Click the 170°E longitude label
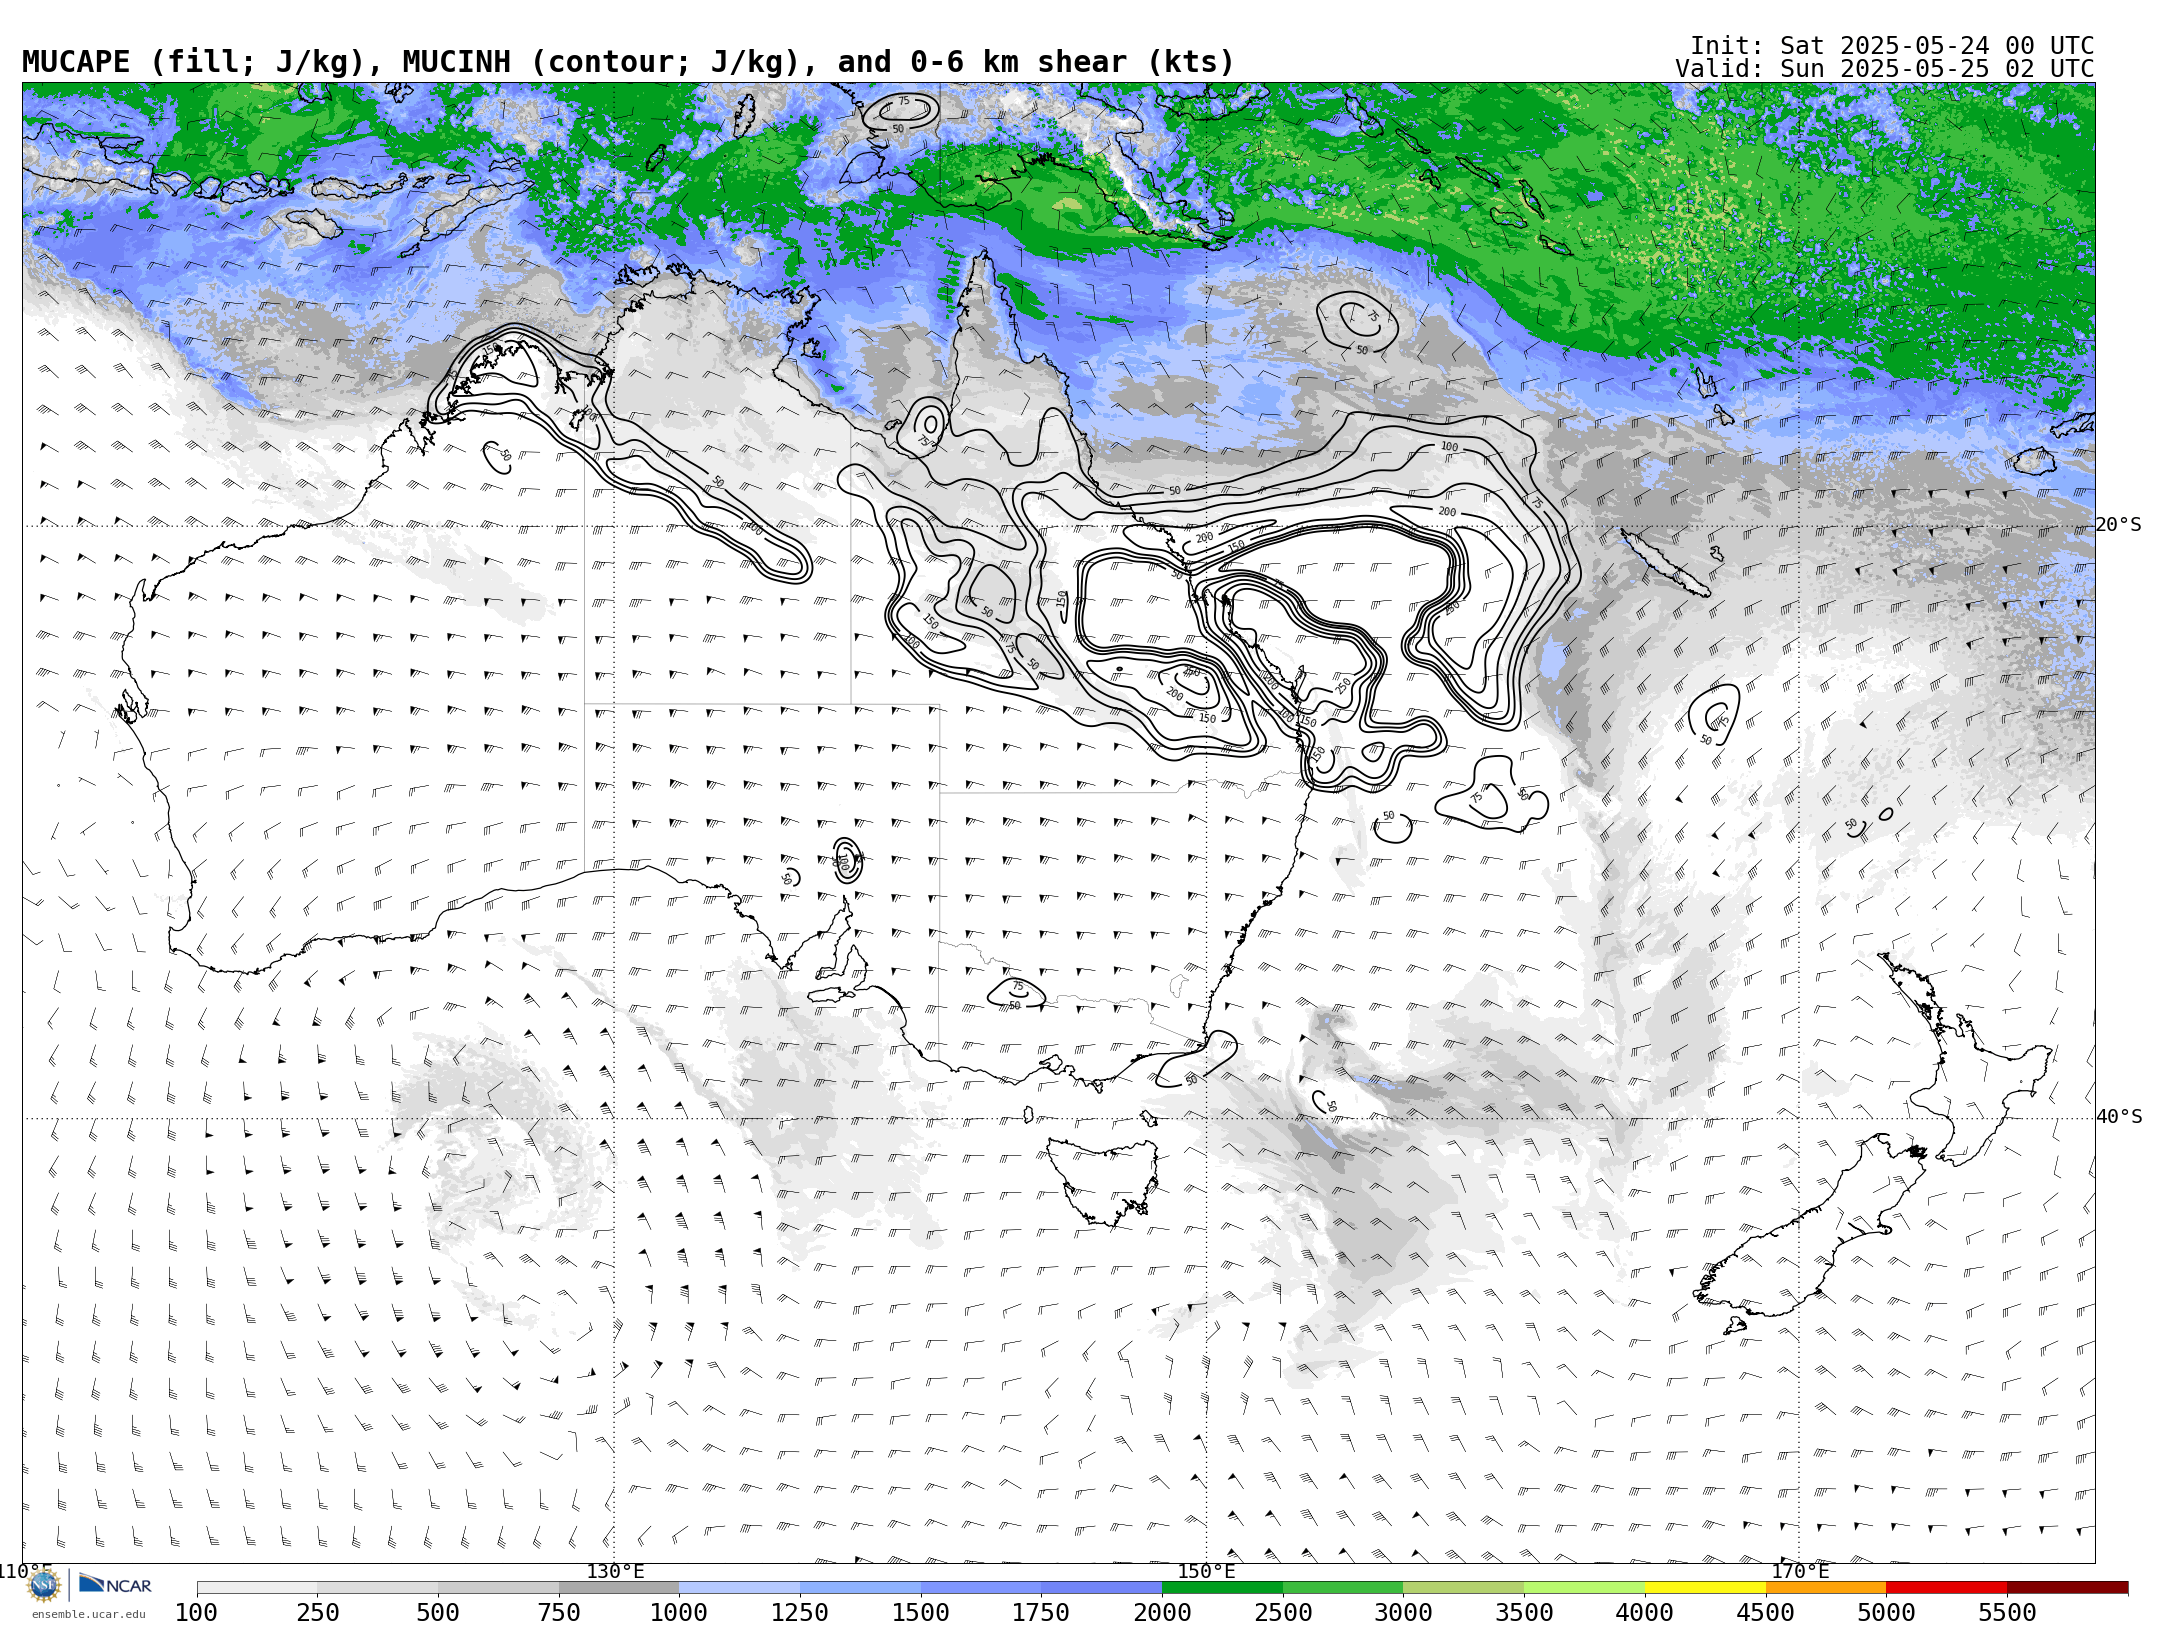 tap(1800, 1572)
